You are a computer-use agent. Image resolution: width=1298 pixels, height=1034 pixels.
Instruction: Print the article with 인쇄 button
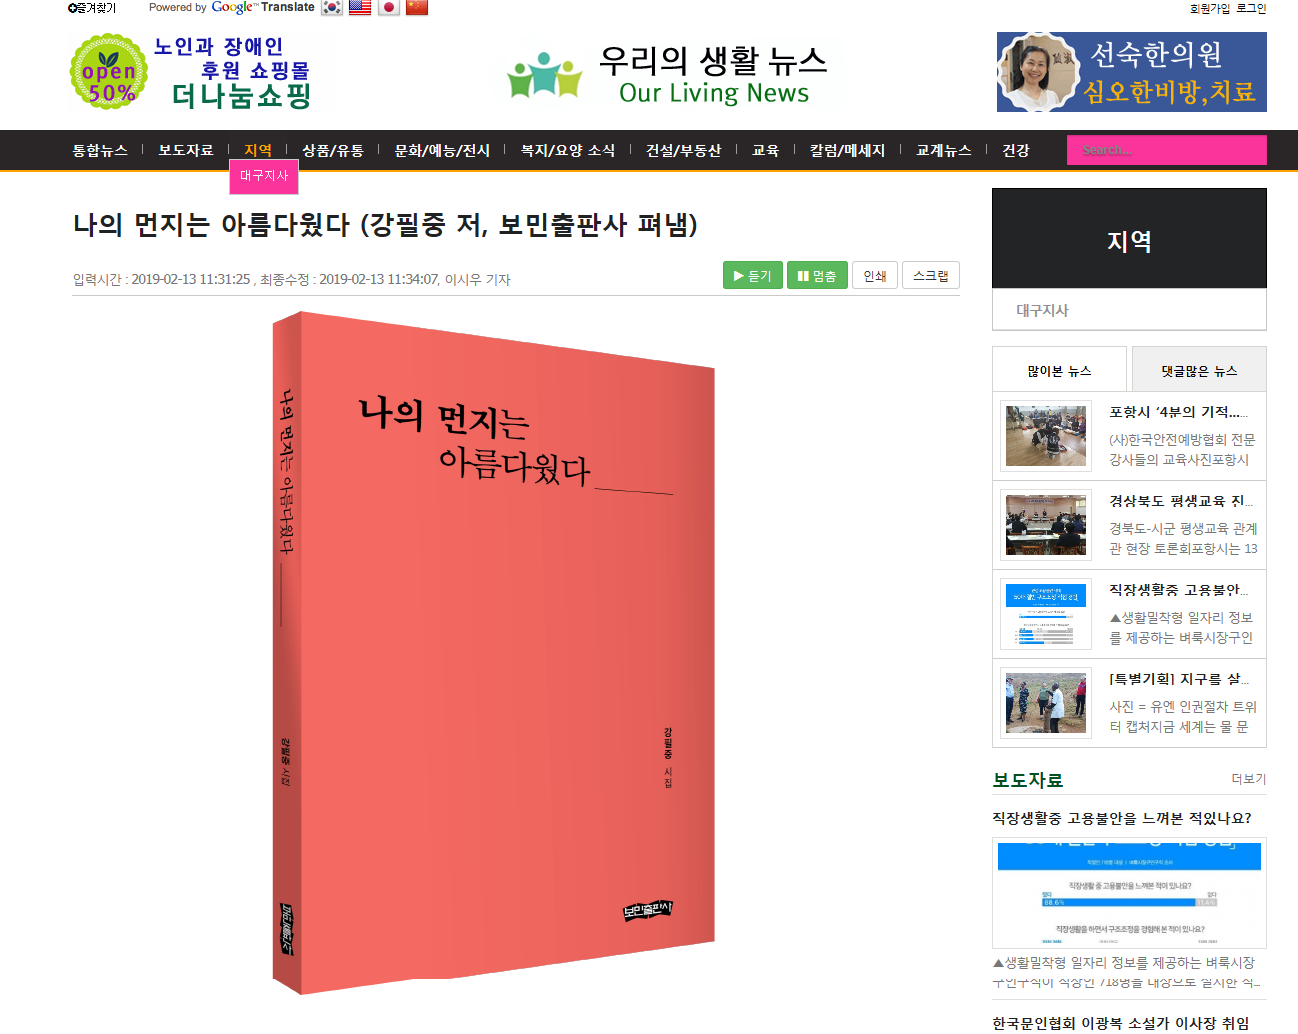[875, 275]
